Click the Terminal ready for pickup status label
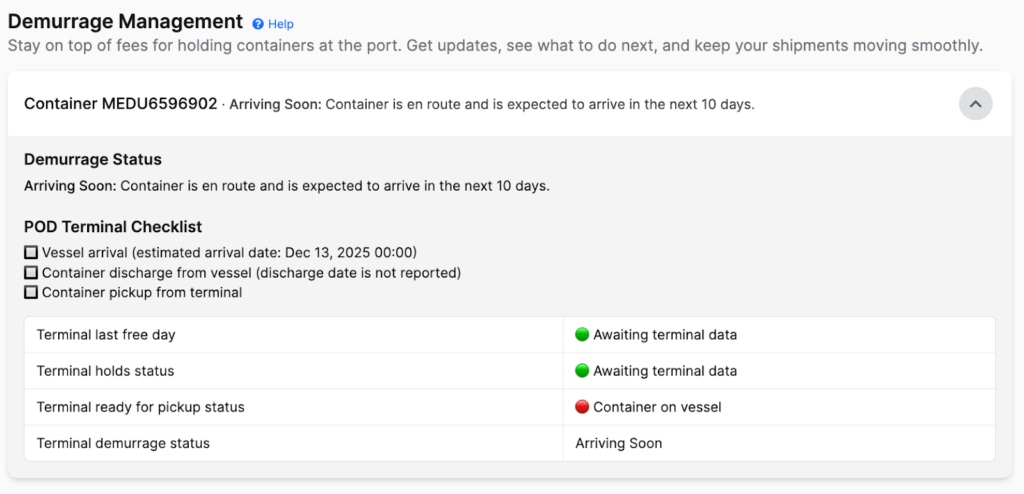The image size is (1024, 494). 140,407
